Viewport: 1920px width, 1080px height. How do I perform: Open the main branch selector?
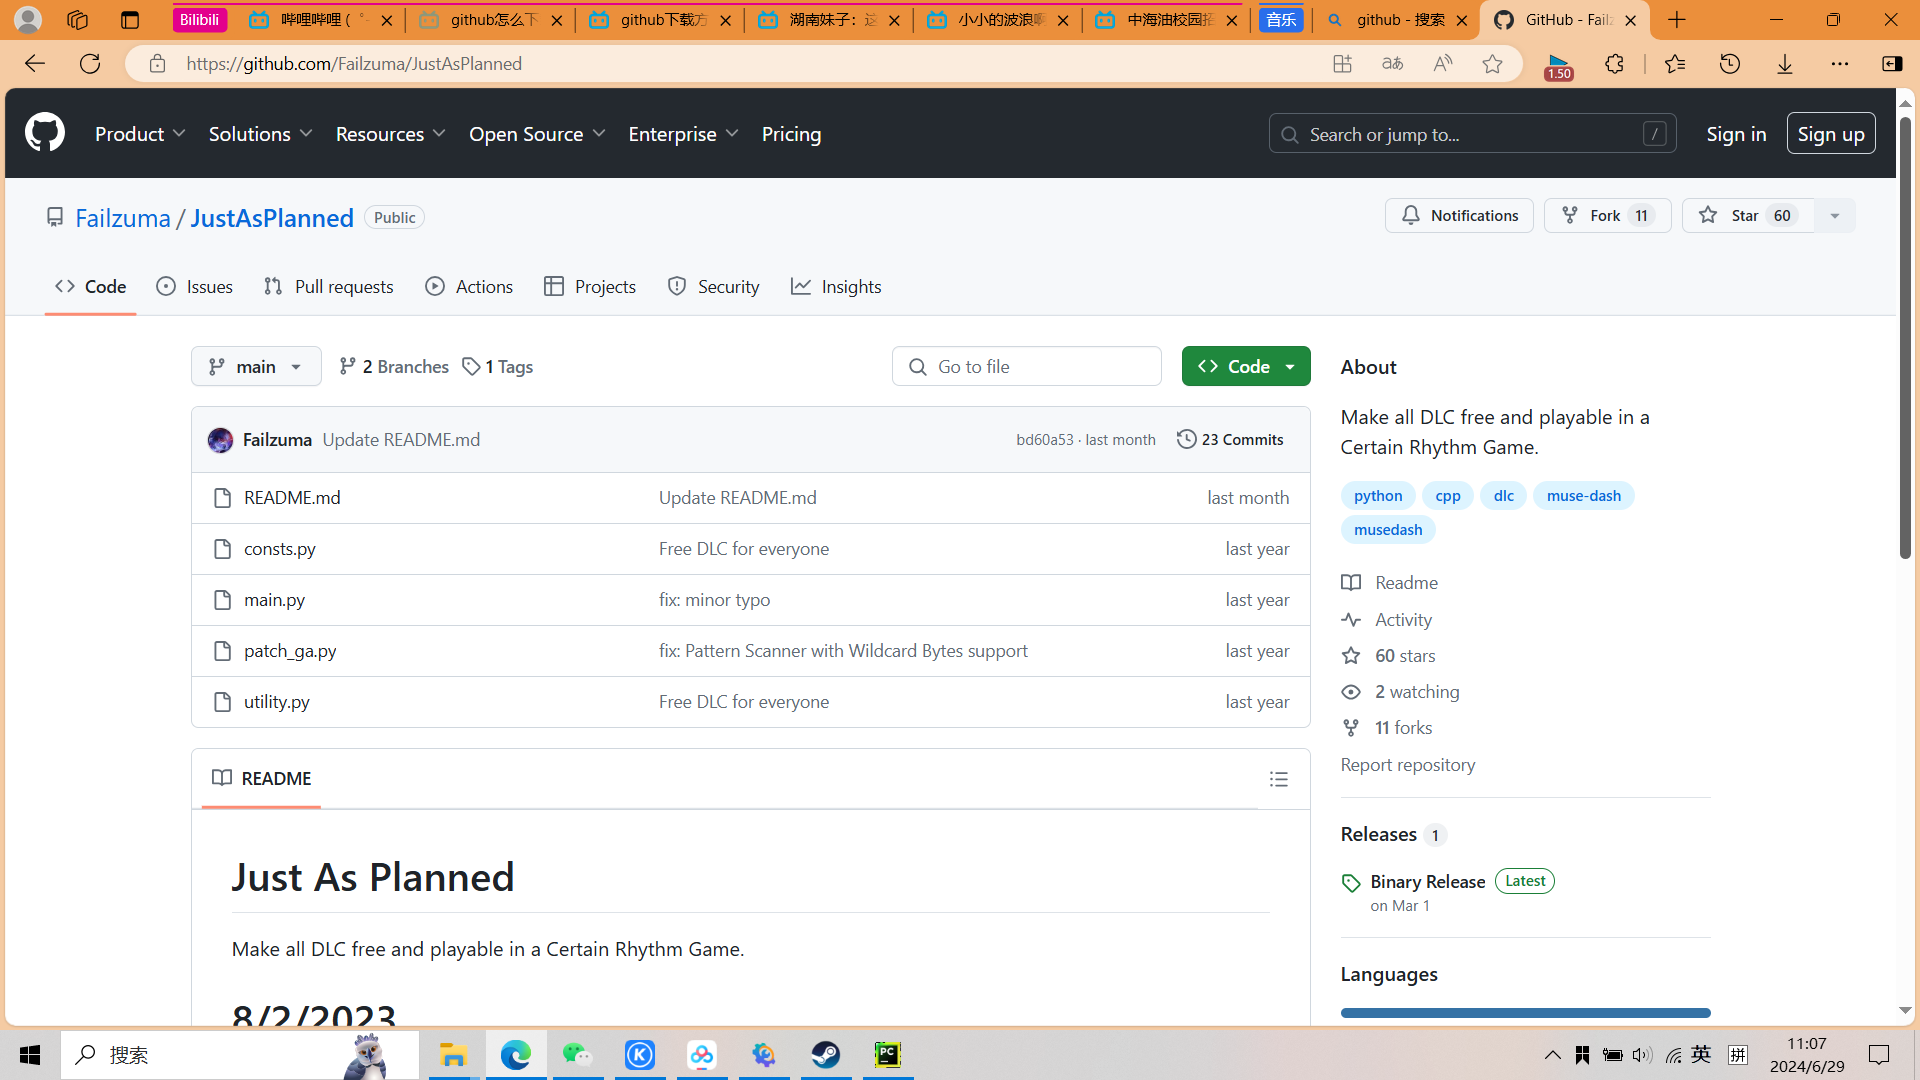coord(256,367)
